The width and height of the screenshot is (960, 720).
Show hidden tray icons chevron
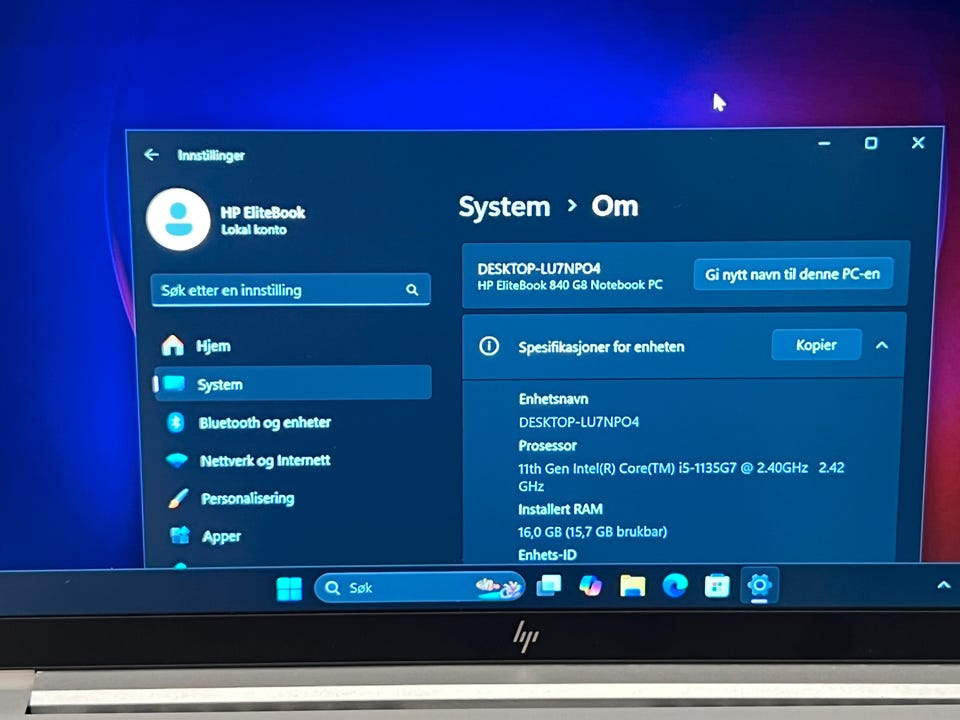pyautogui.click(x=943, y=585)
